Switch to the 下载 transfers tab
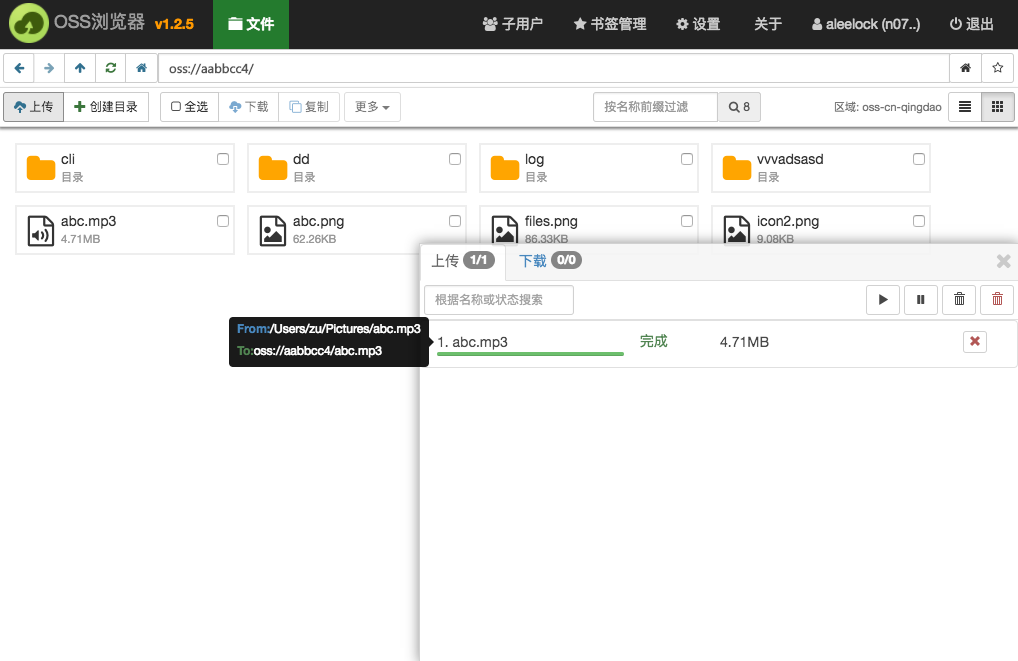Viewport: 1018px width, 661px height. coord(535,260)
